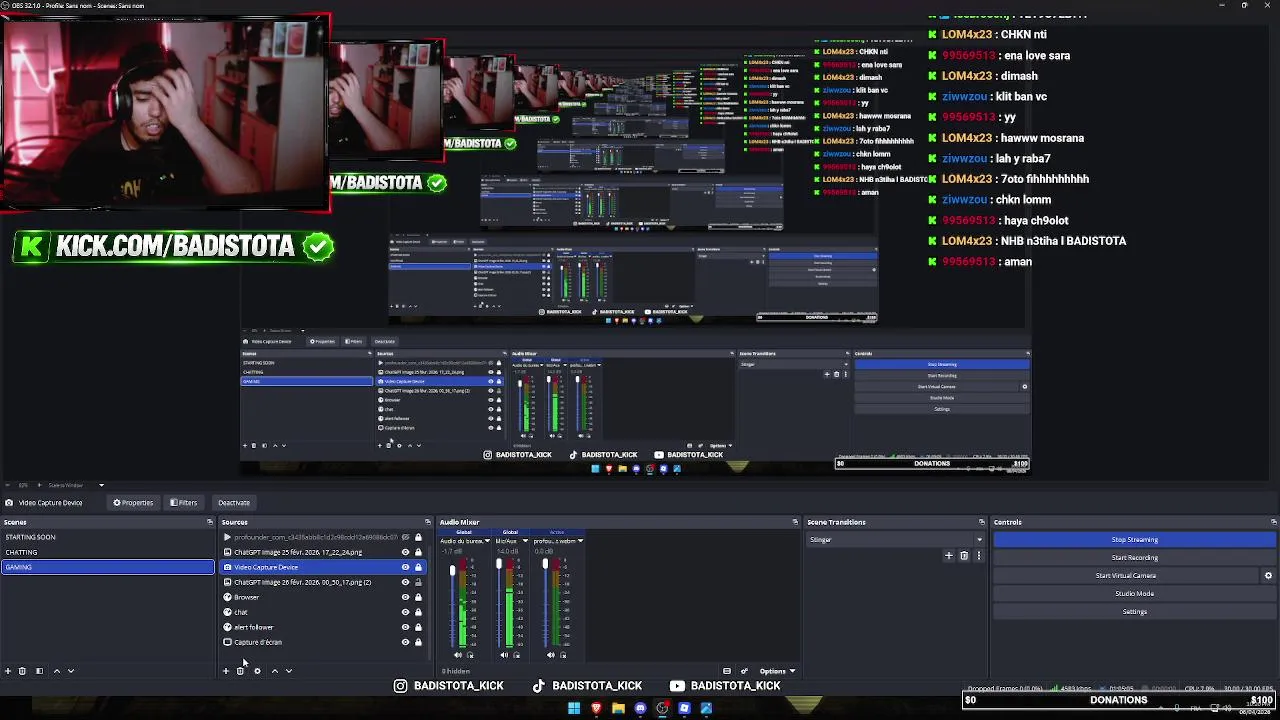Image resolution: width=1280 pixels, height=720 pixels.
Task: Click Start Recording
Action: click(1134, 558)
